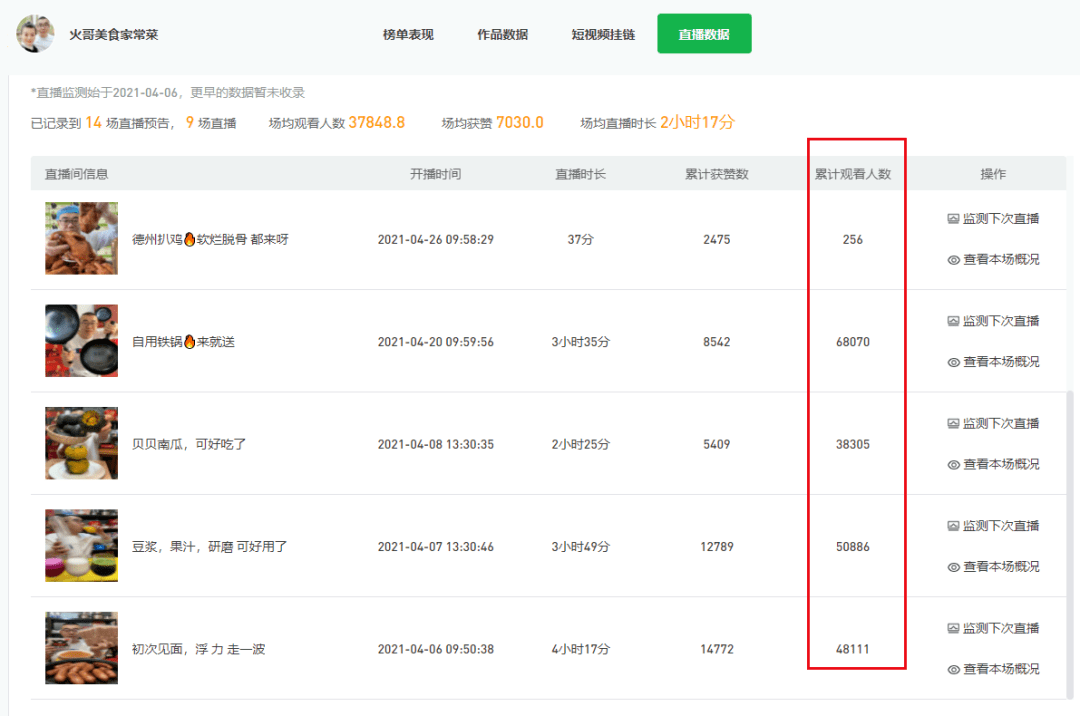
Task: Click 监测下次直播 for the 初次见面 livestream
Action: (1000, 629)
